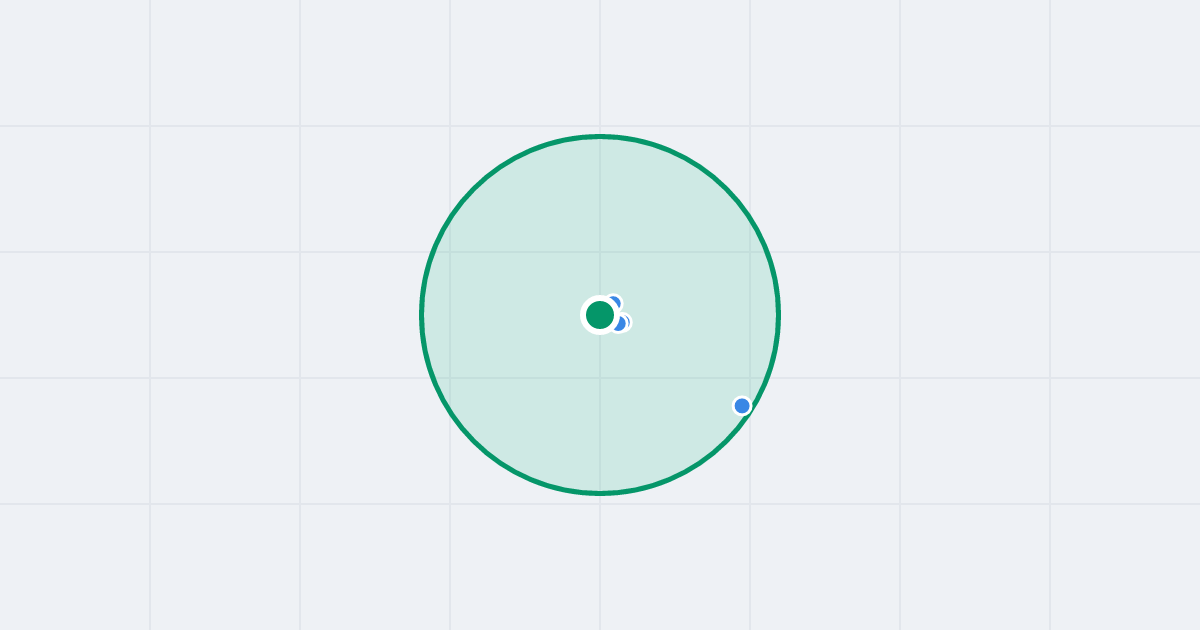
Task: Select the blue dot on the circle's edge
Action: tap(742, 406)
